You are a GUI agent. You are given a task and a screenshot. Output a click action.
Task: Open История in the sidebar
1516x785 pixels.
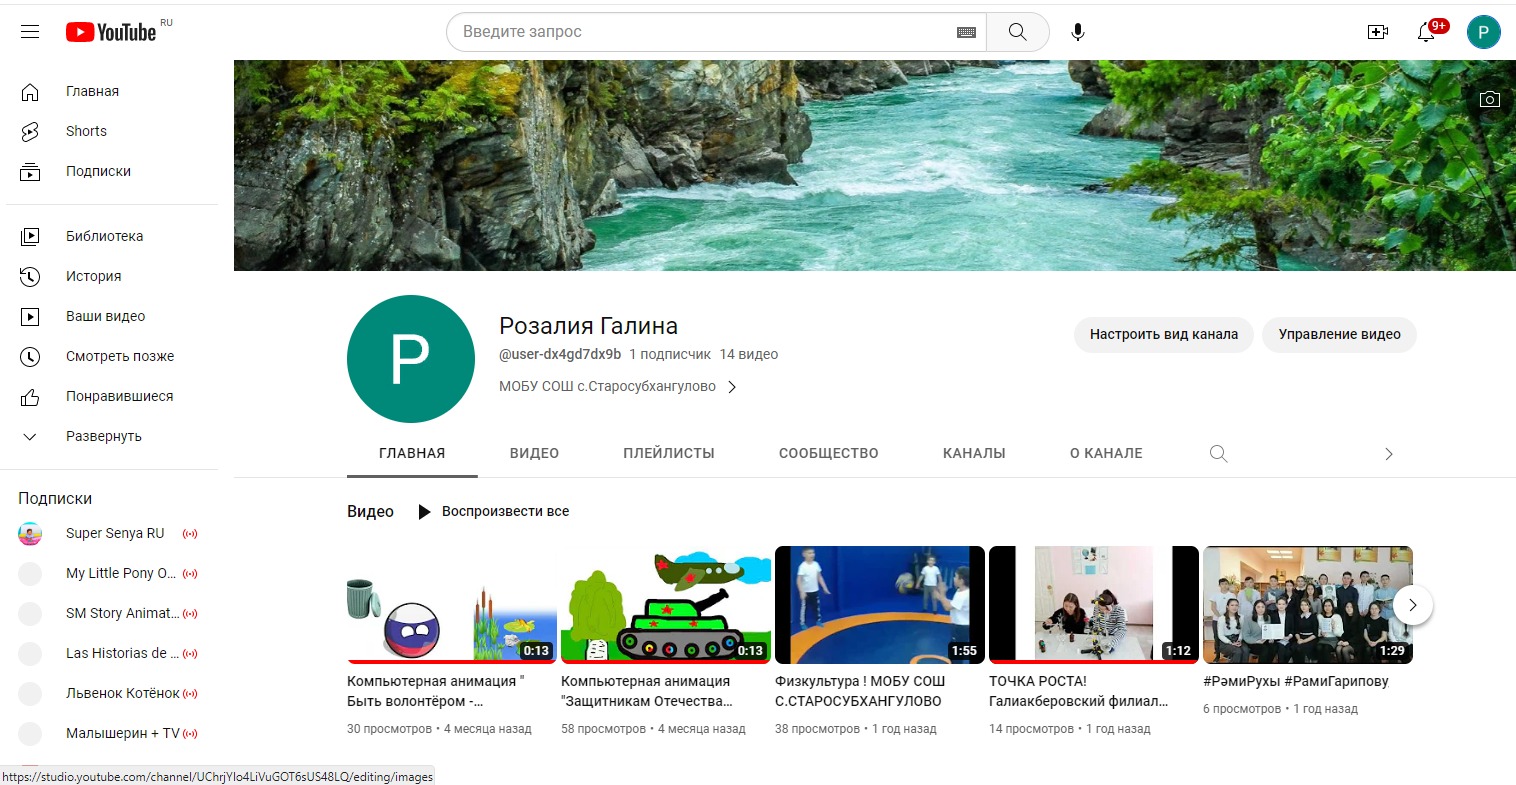pyautogui.click(x=93, y=276)
